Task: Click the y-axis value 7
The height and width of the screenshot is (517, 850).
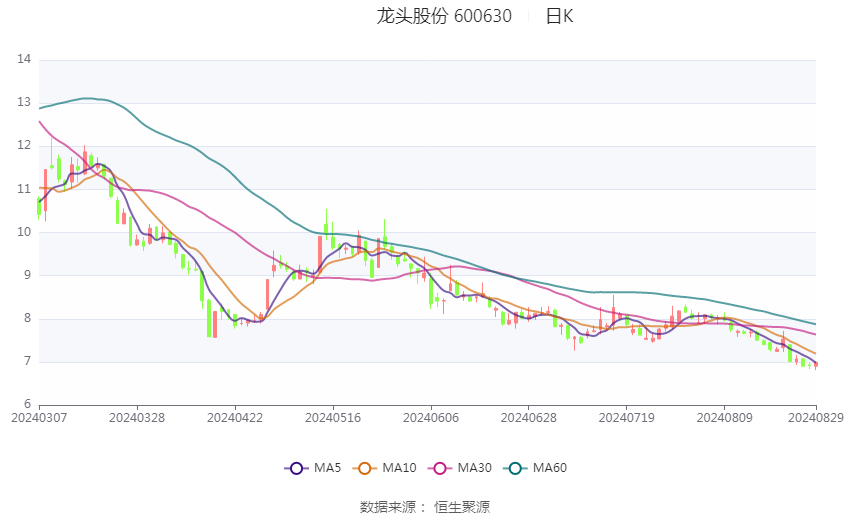Action: click(x=27, y=361)
